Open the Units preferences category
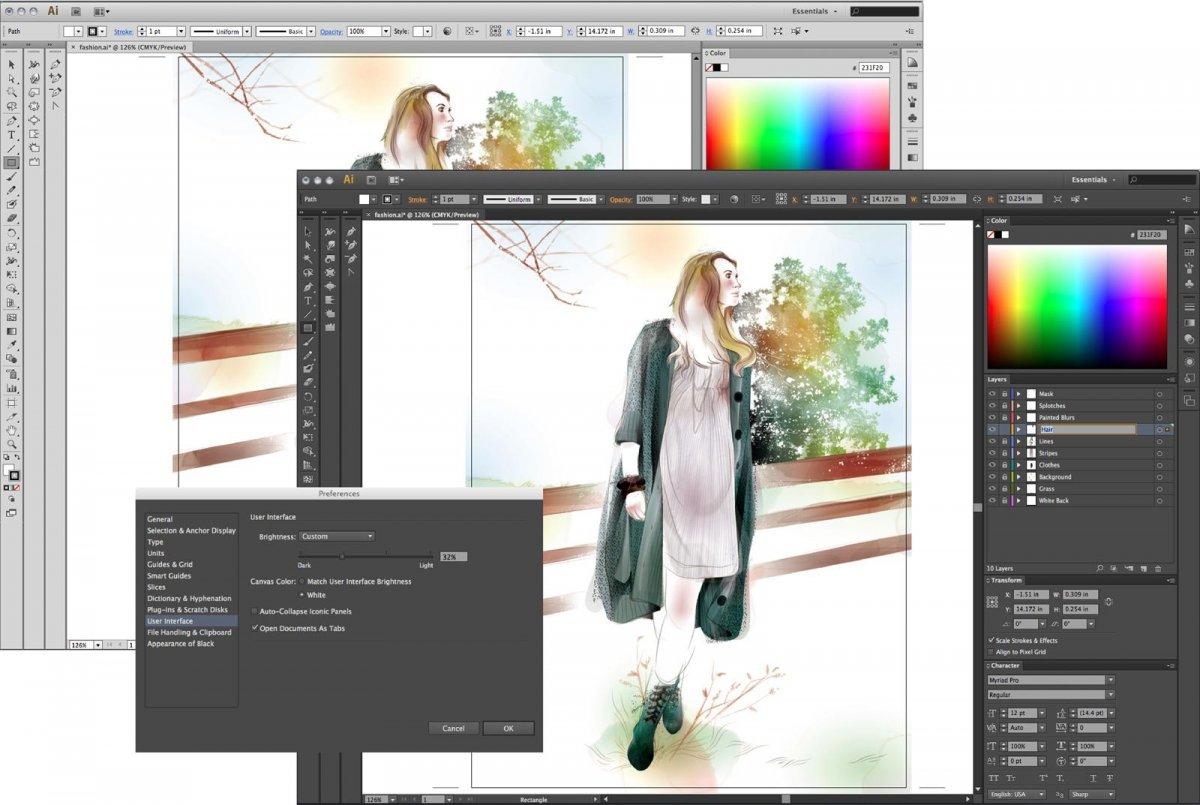Image resolution: width=1200 pixels, height=805 pixels. coord(156,553)
